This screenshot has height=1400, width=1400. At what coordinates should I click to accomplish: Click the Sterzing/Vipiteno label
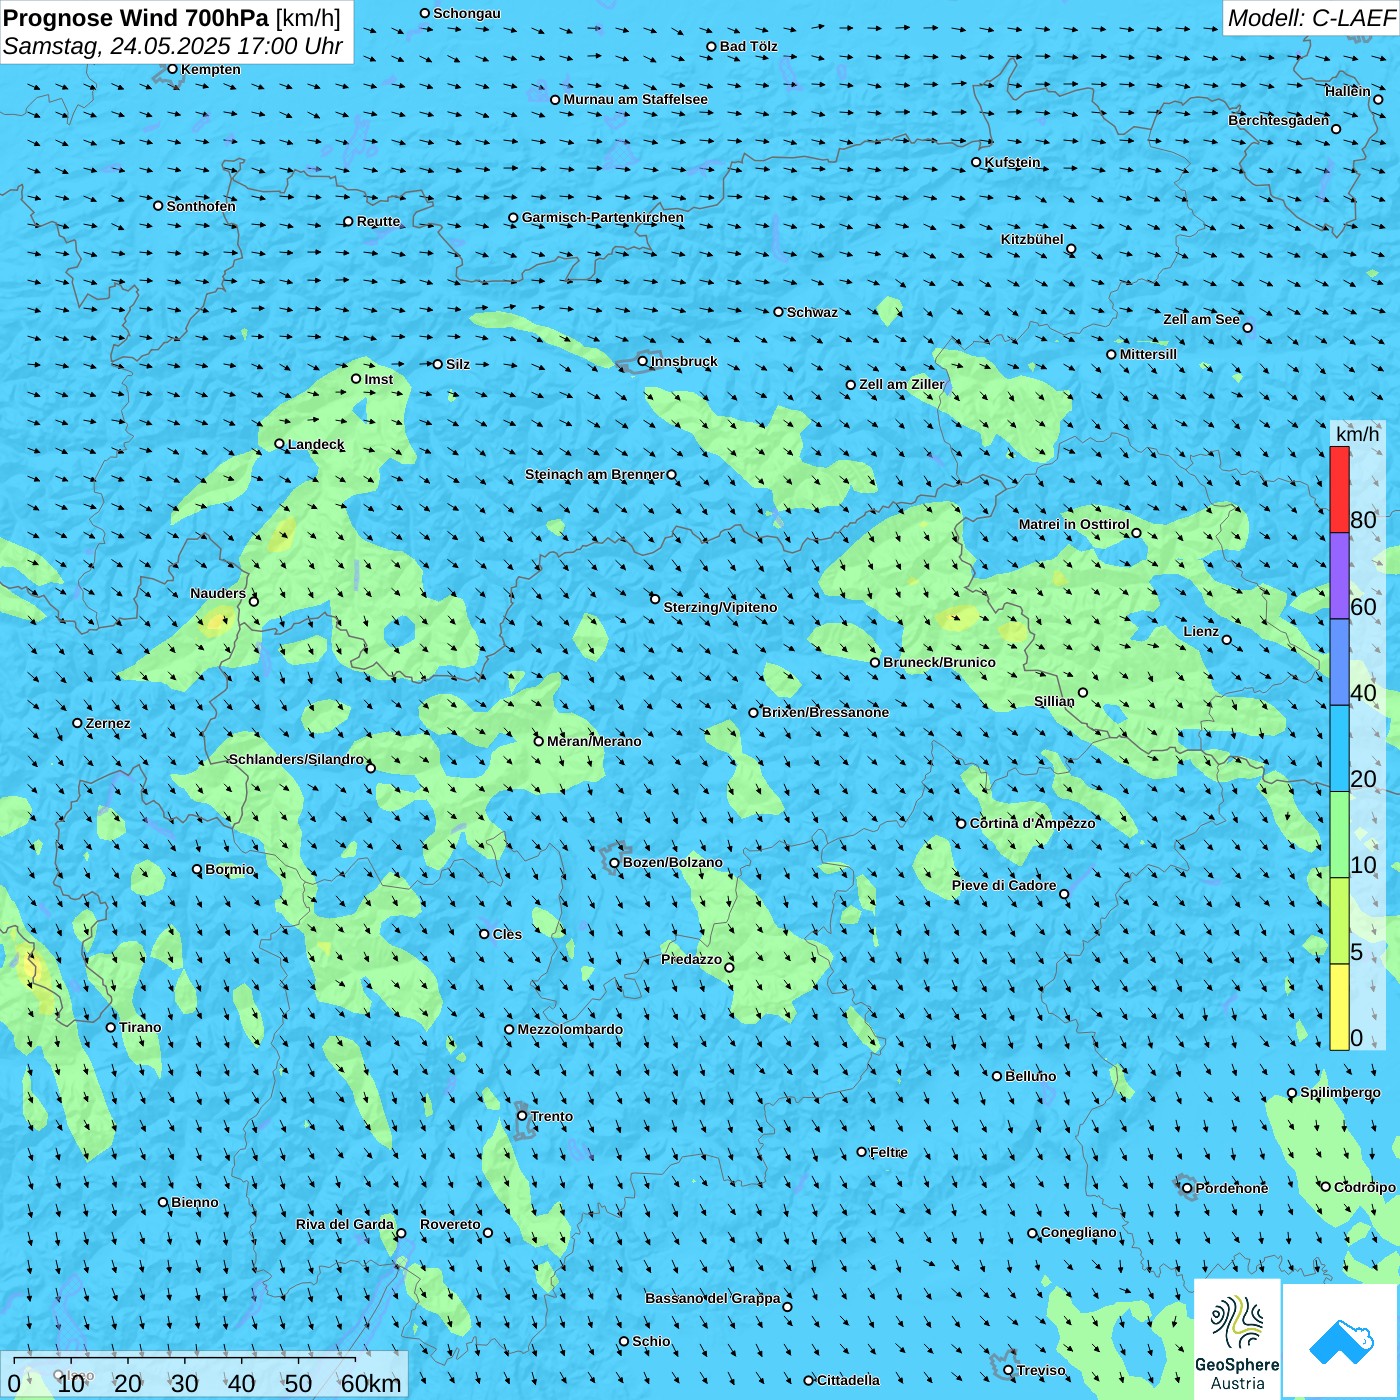pos(720,607)
